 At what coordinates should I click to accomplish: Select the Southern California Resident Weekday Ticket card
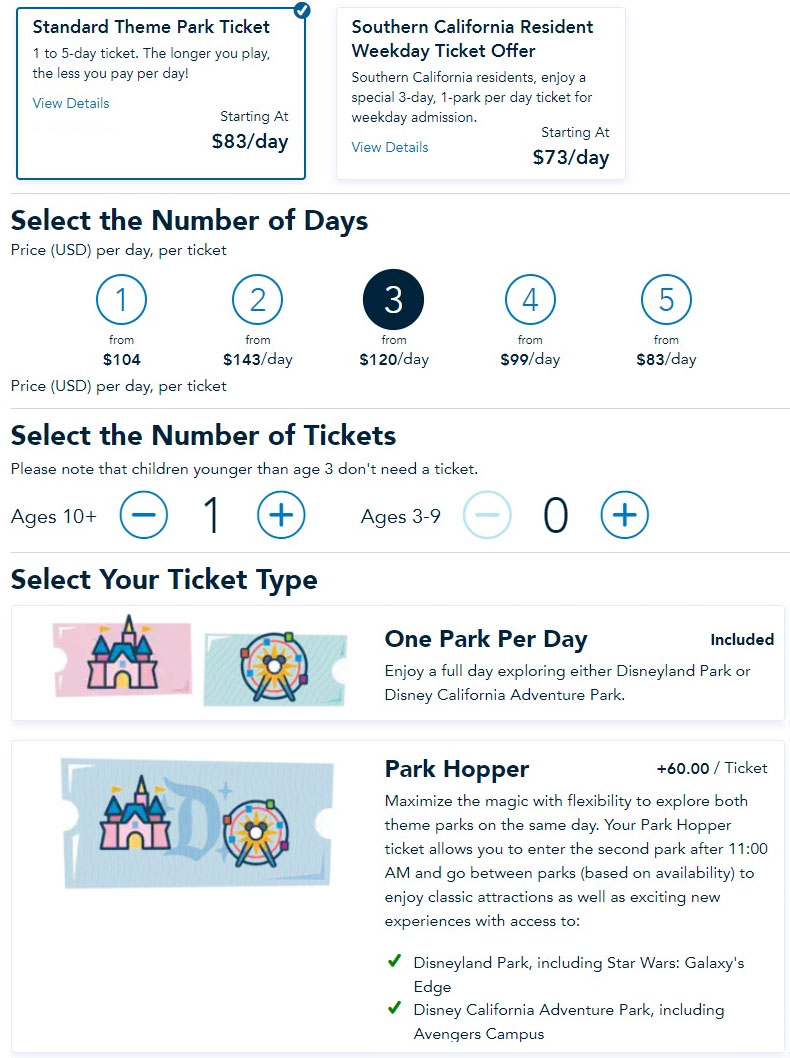pyautogui.click(x=481, y=93)
